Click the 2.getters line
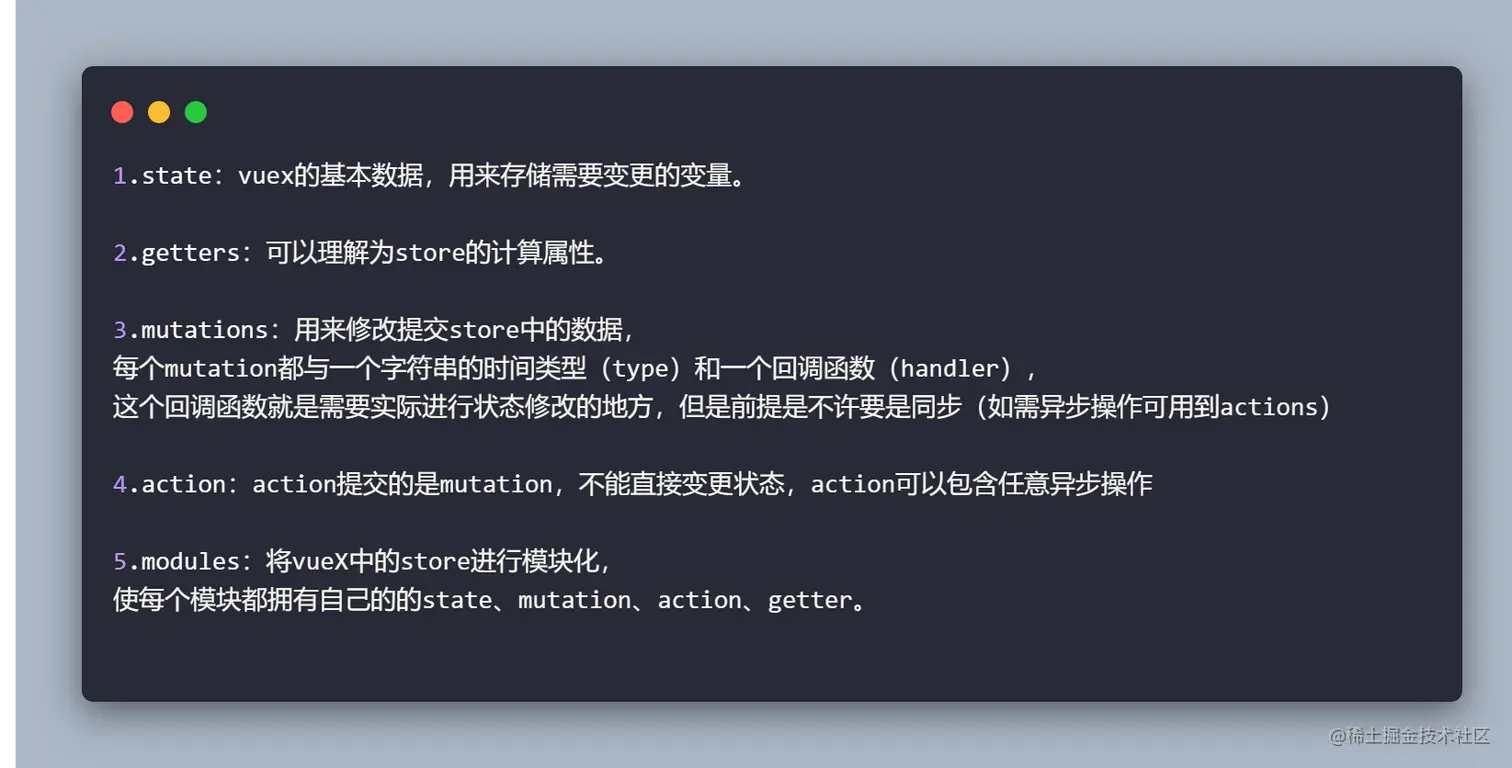 click(x=360, y=253)
